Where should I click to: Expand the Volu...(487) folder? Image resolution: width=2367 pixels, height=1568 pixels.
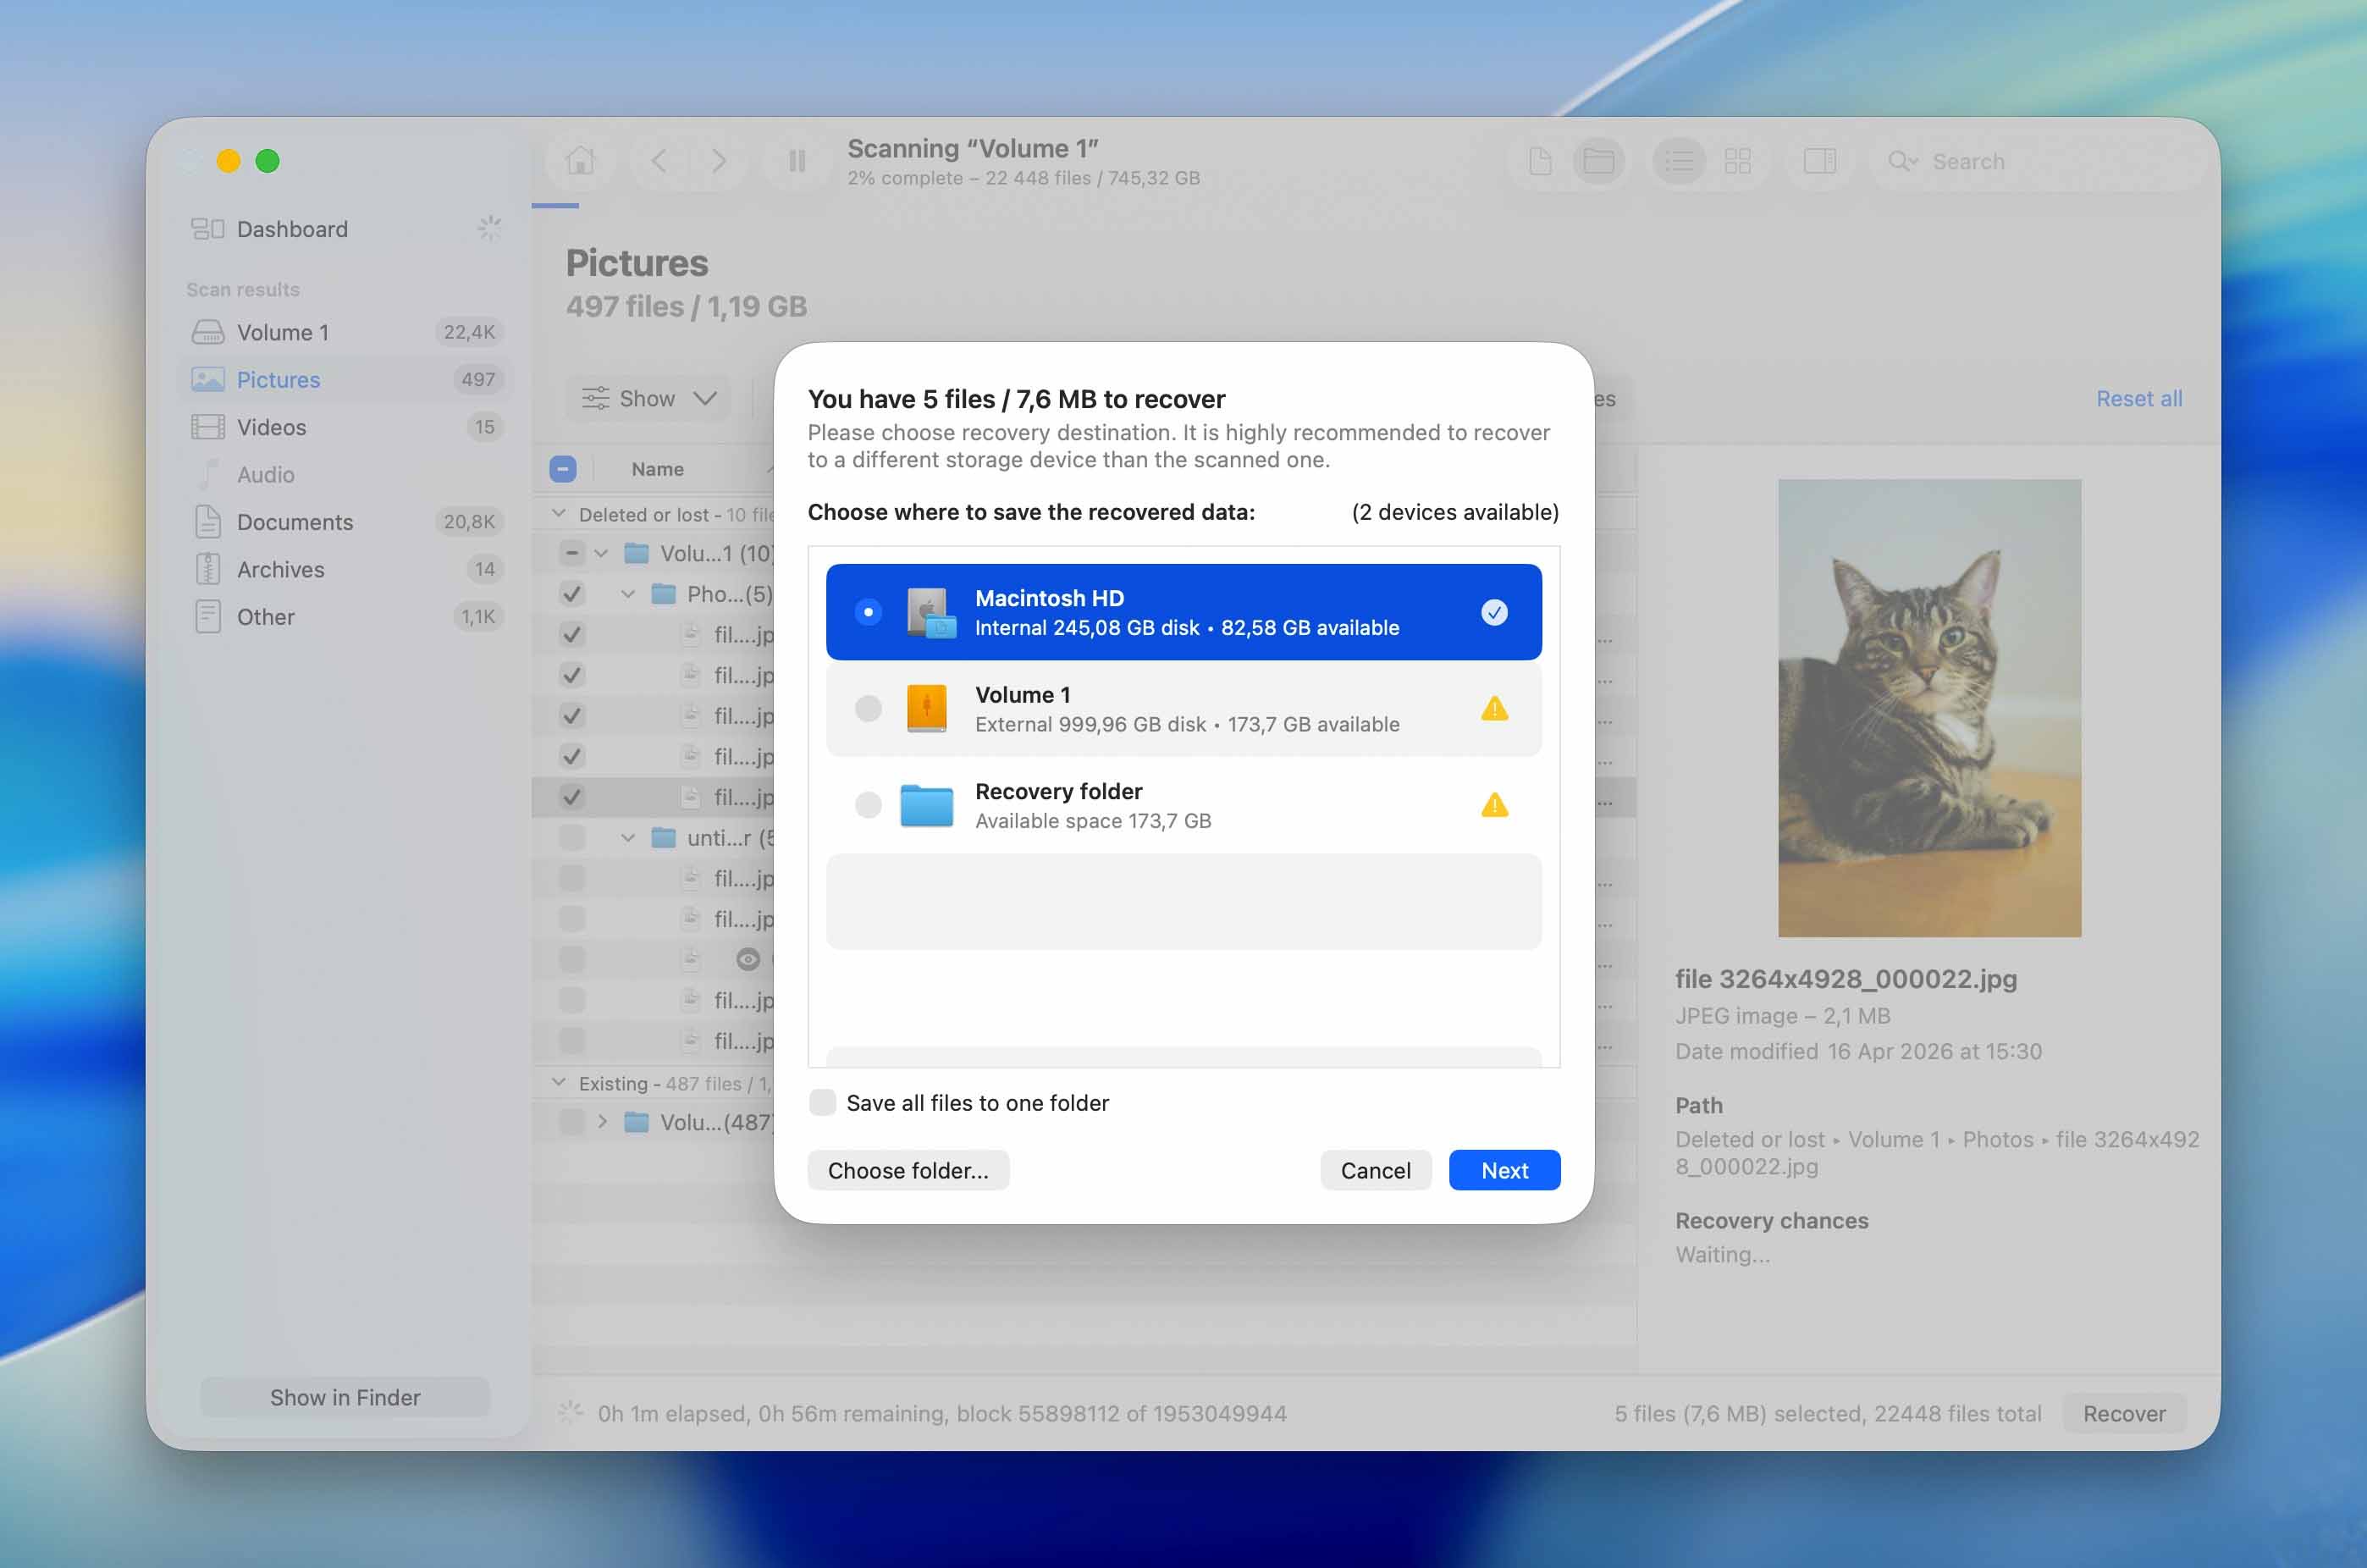point(602,1122)
